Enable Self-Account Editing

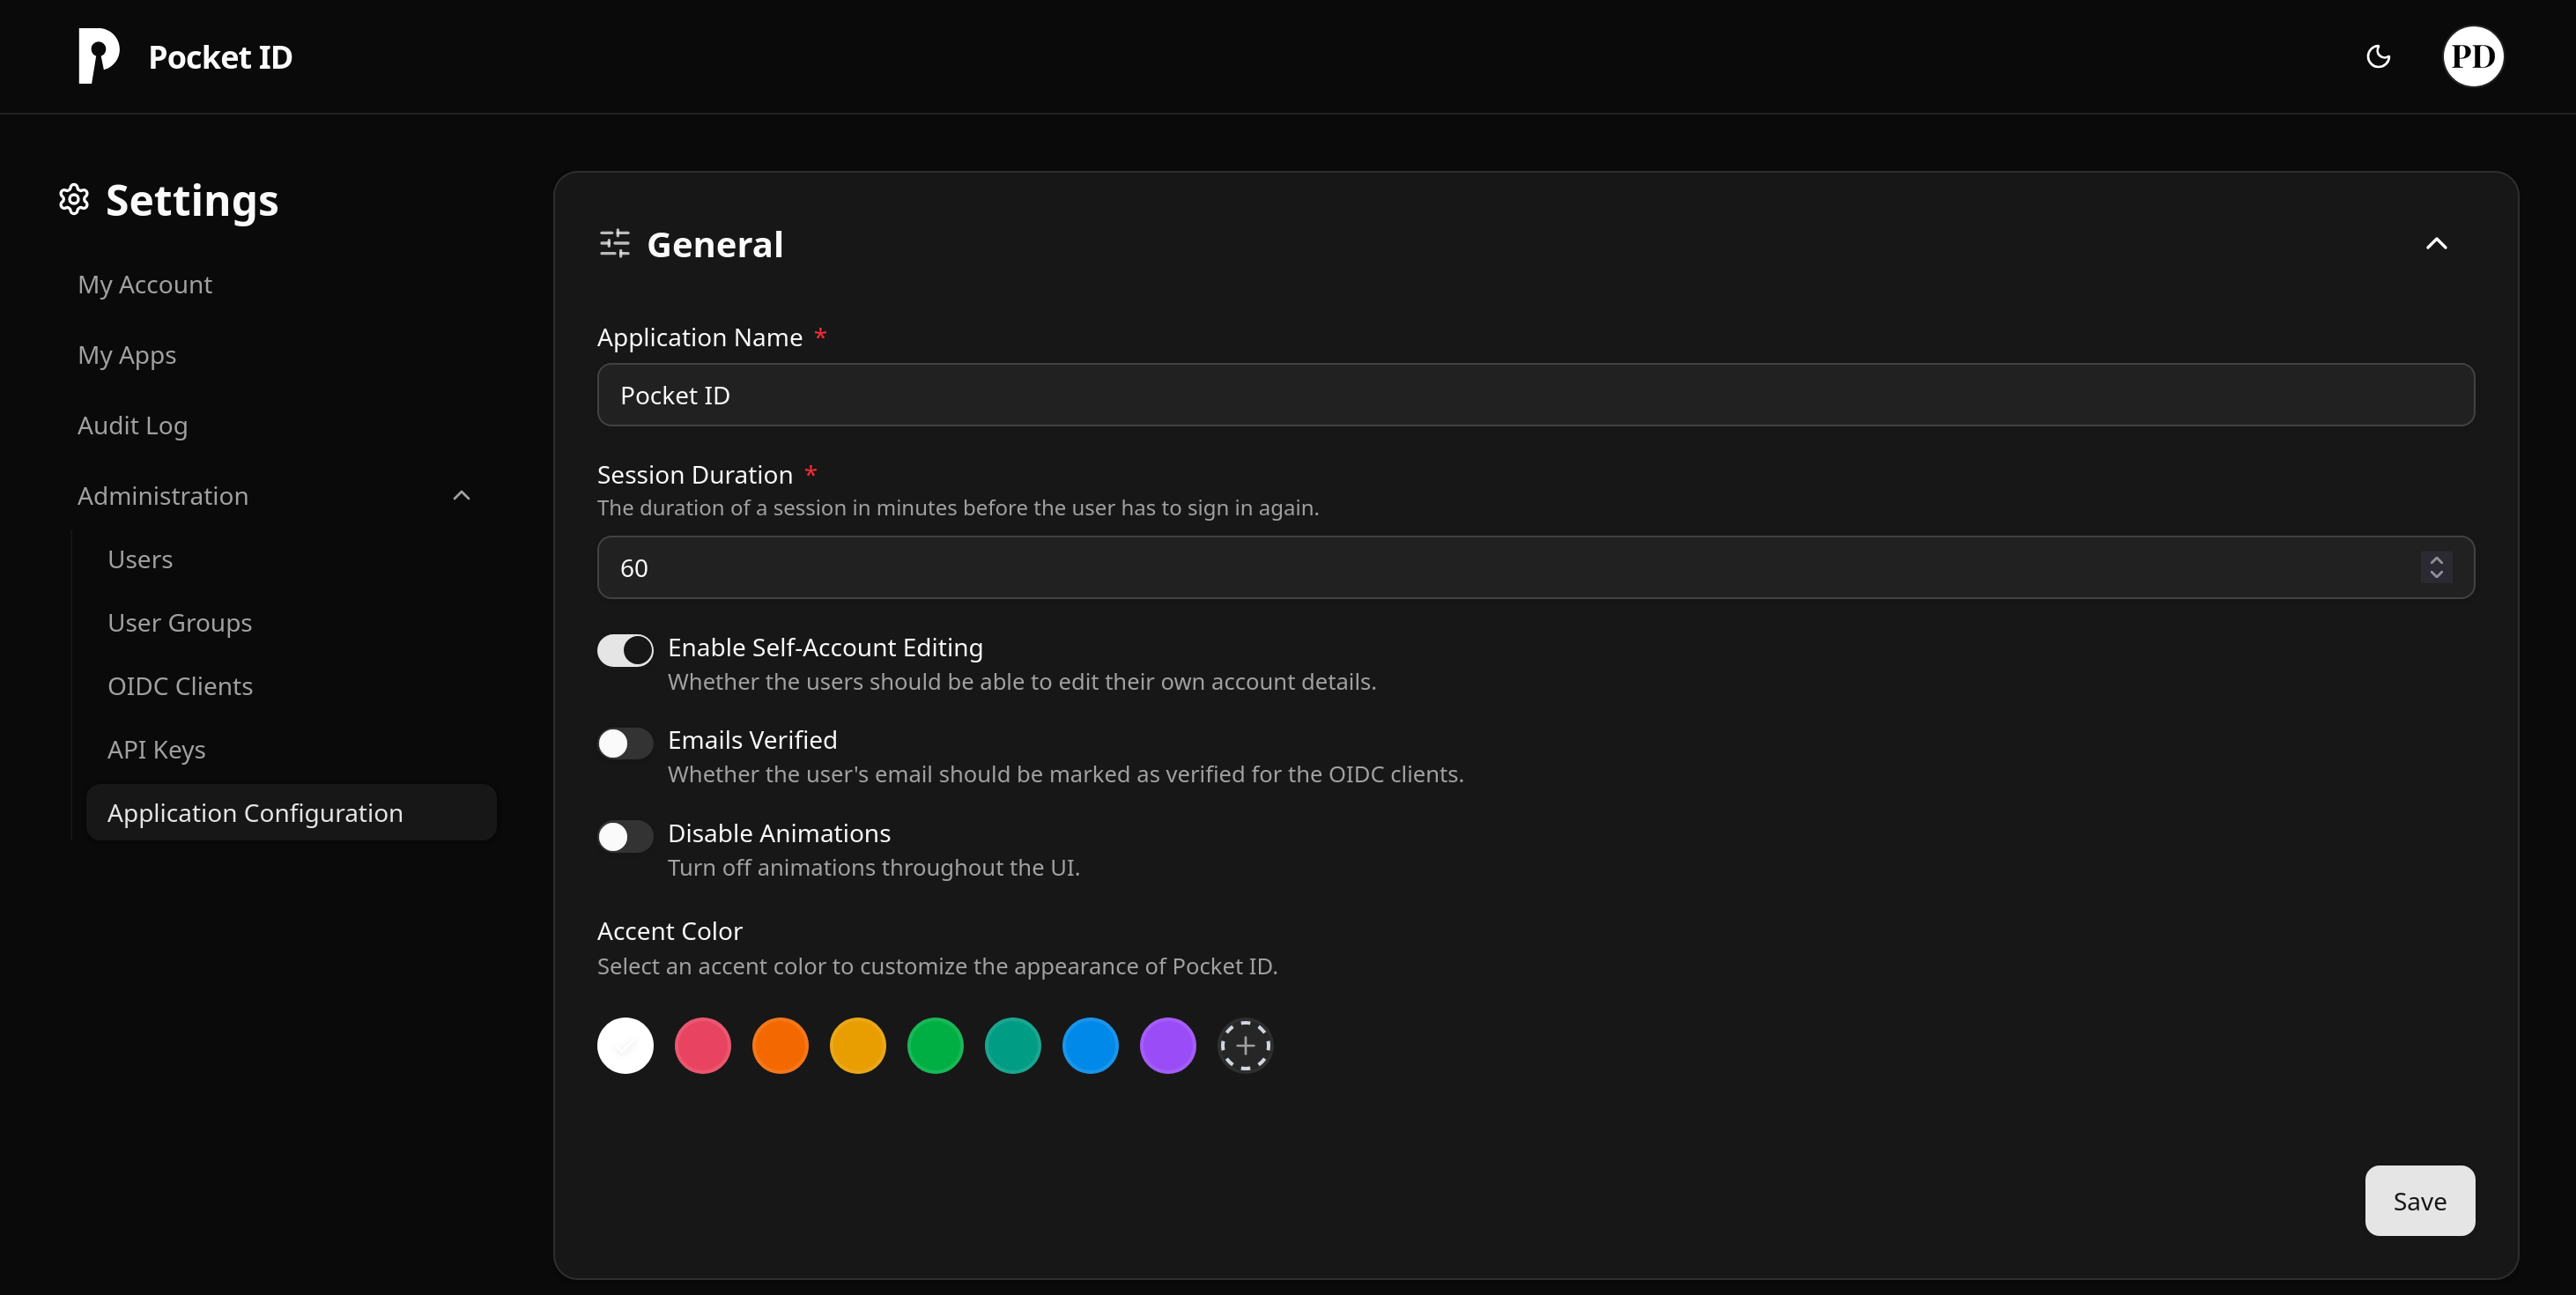[x=624, y=650]
